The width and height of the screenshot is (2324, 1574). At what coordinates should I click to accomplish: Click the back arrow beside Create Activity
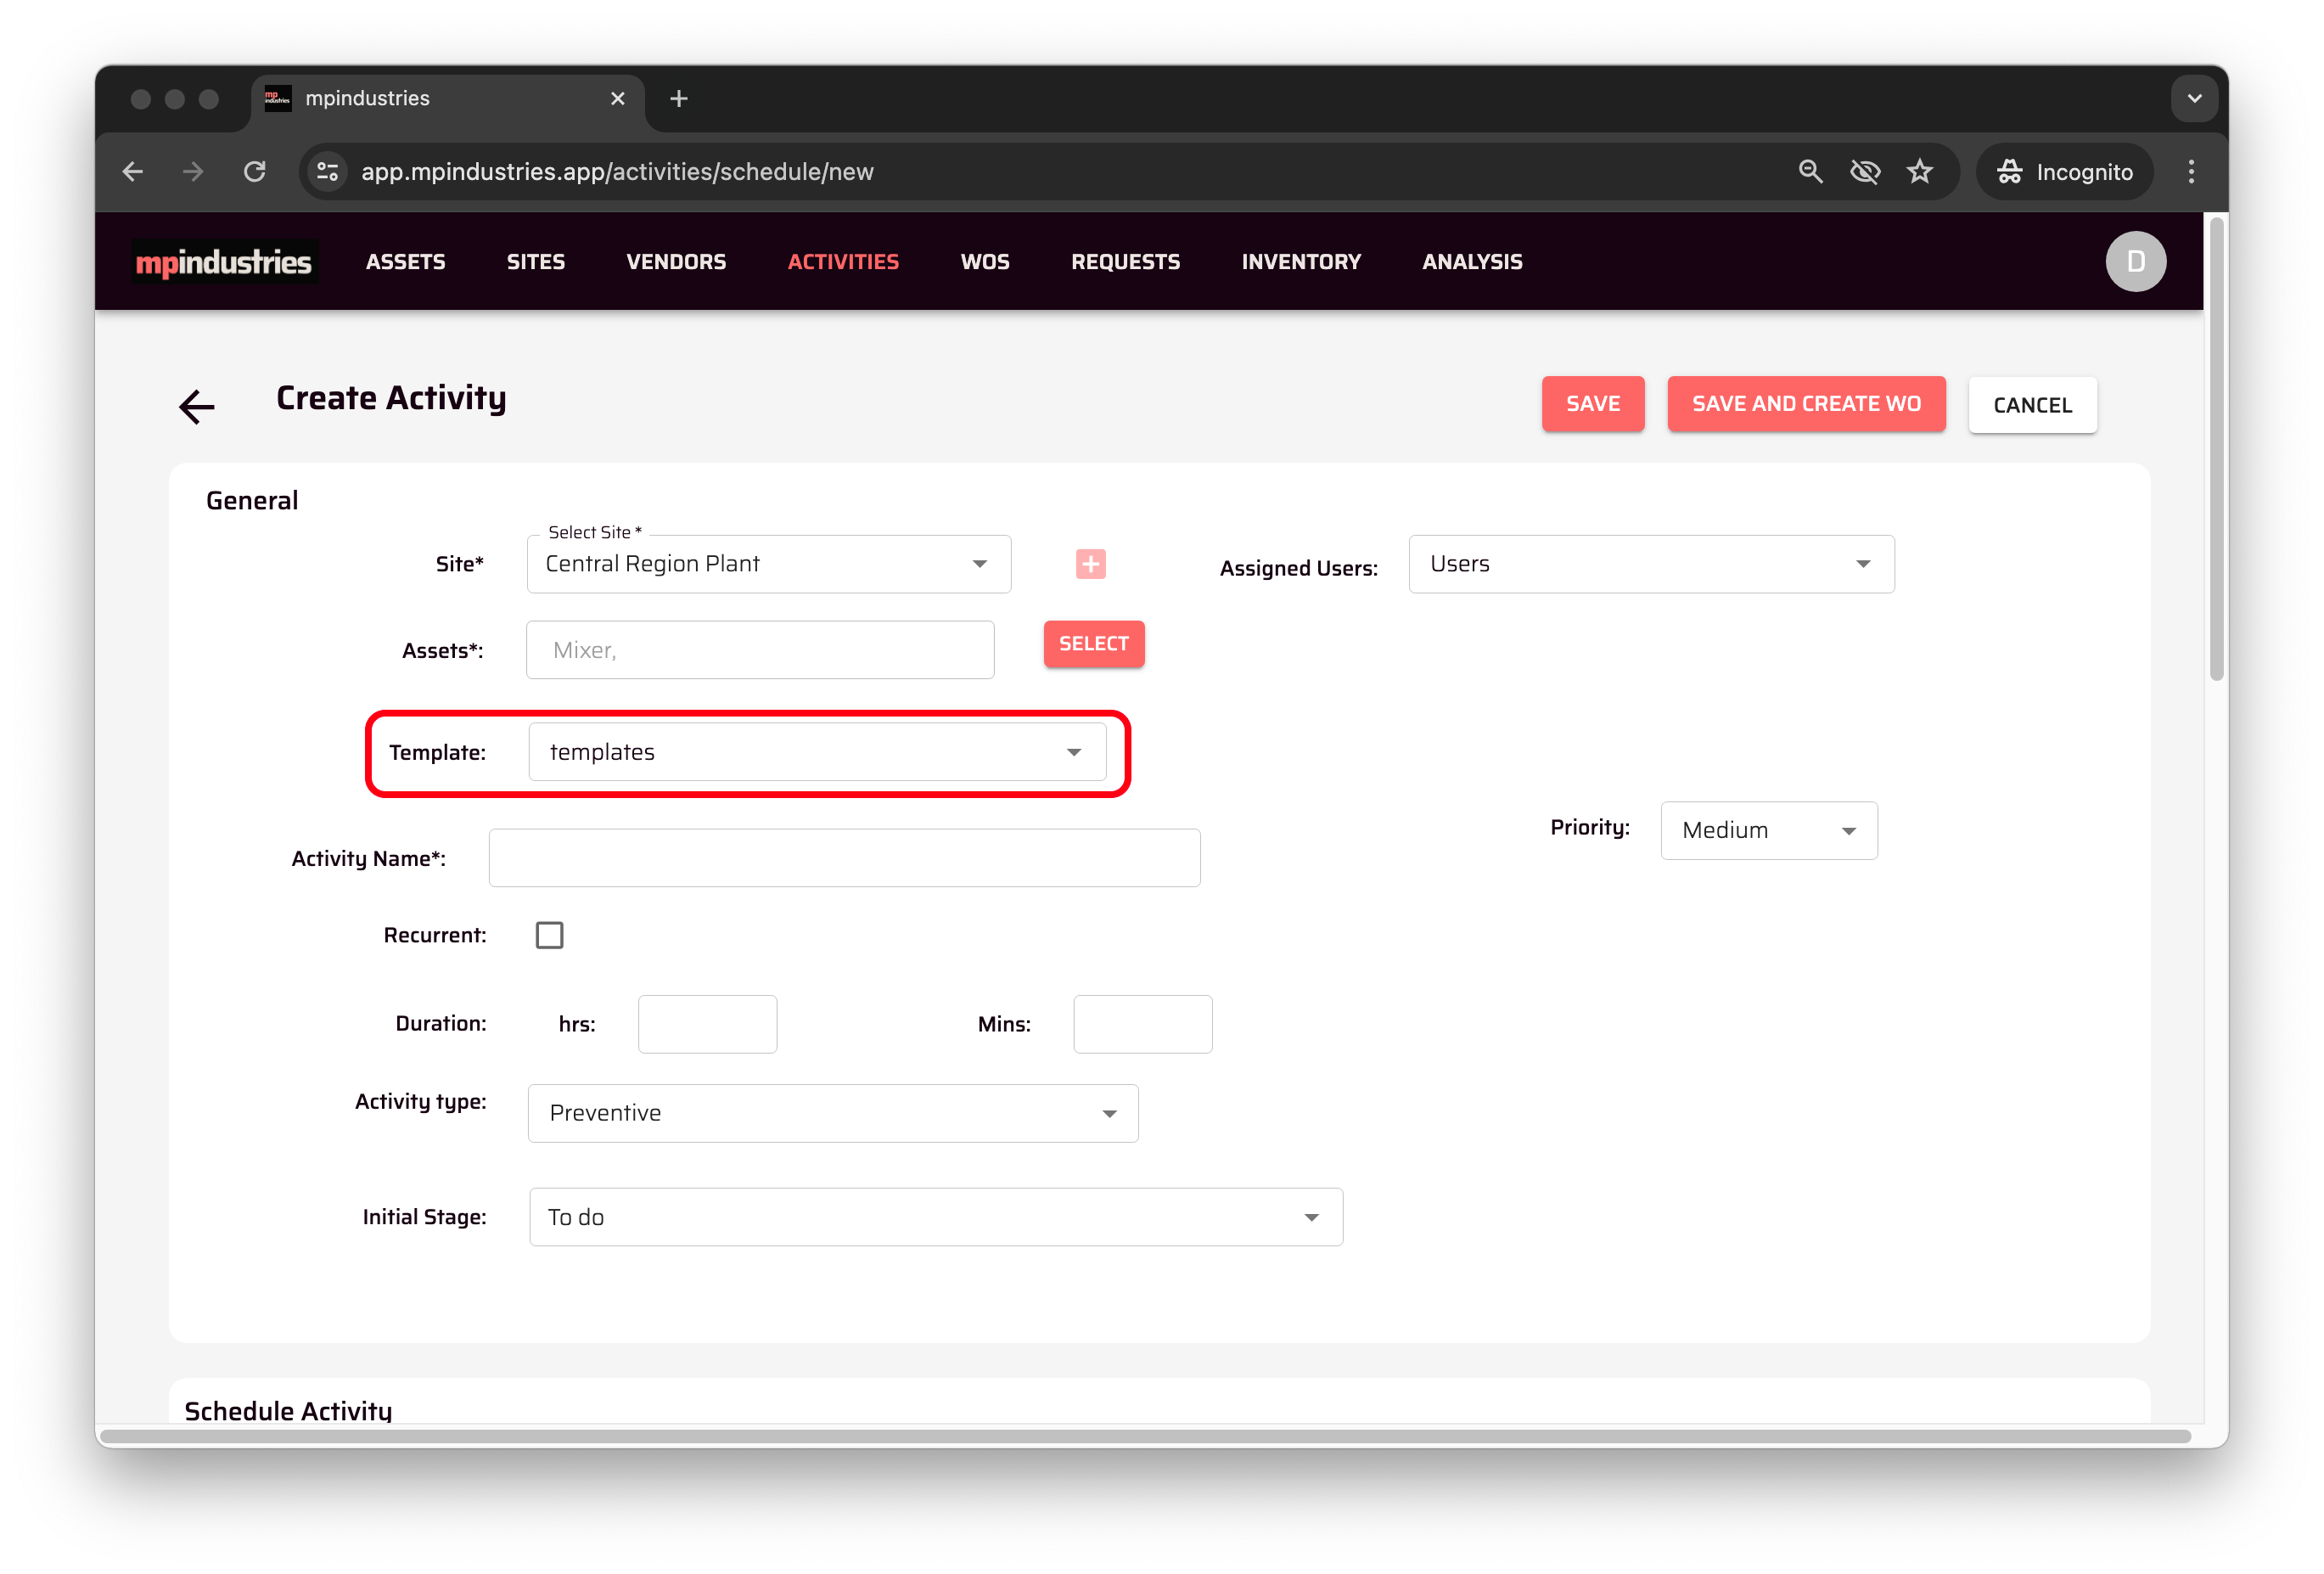coord(197,406)
